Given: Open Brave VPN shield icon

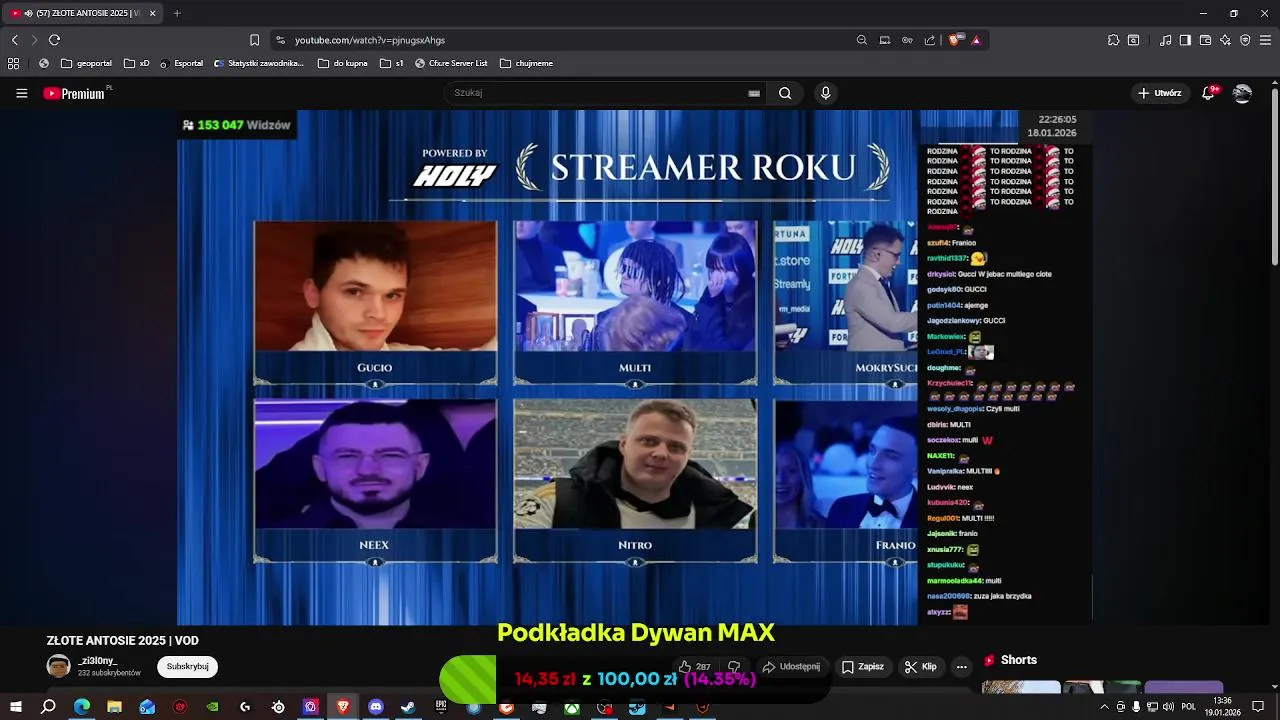Looking at the screenshot, I should tap(1245, 40).
